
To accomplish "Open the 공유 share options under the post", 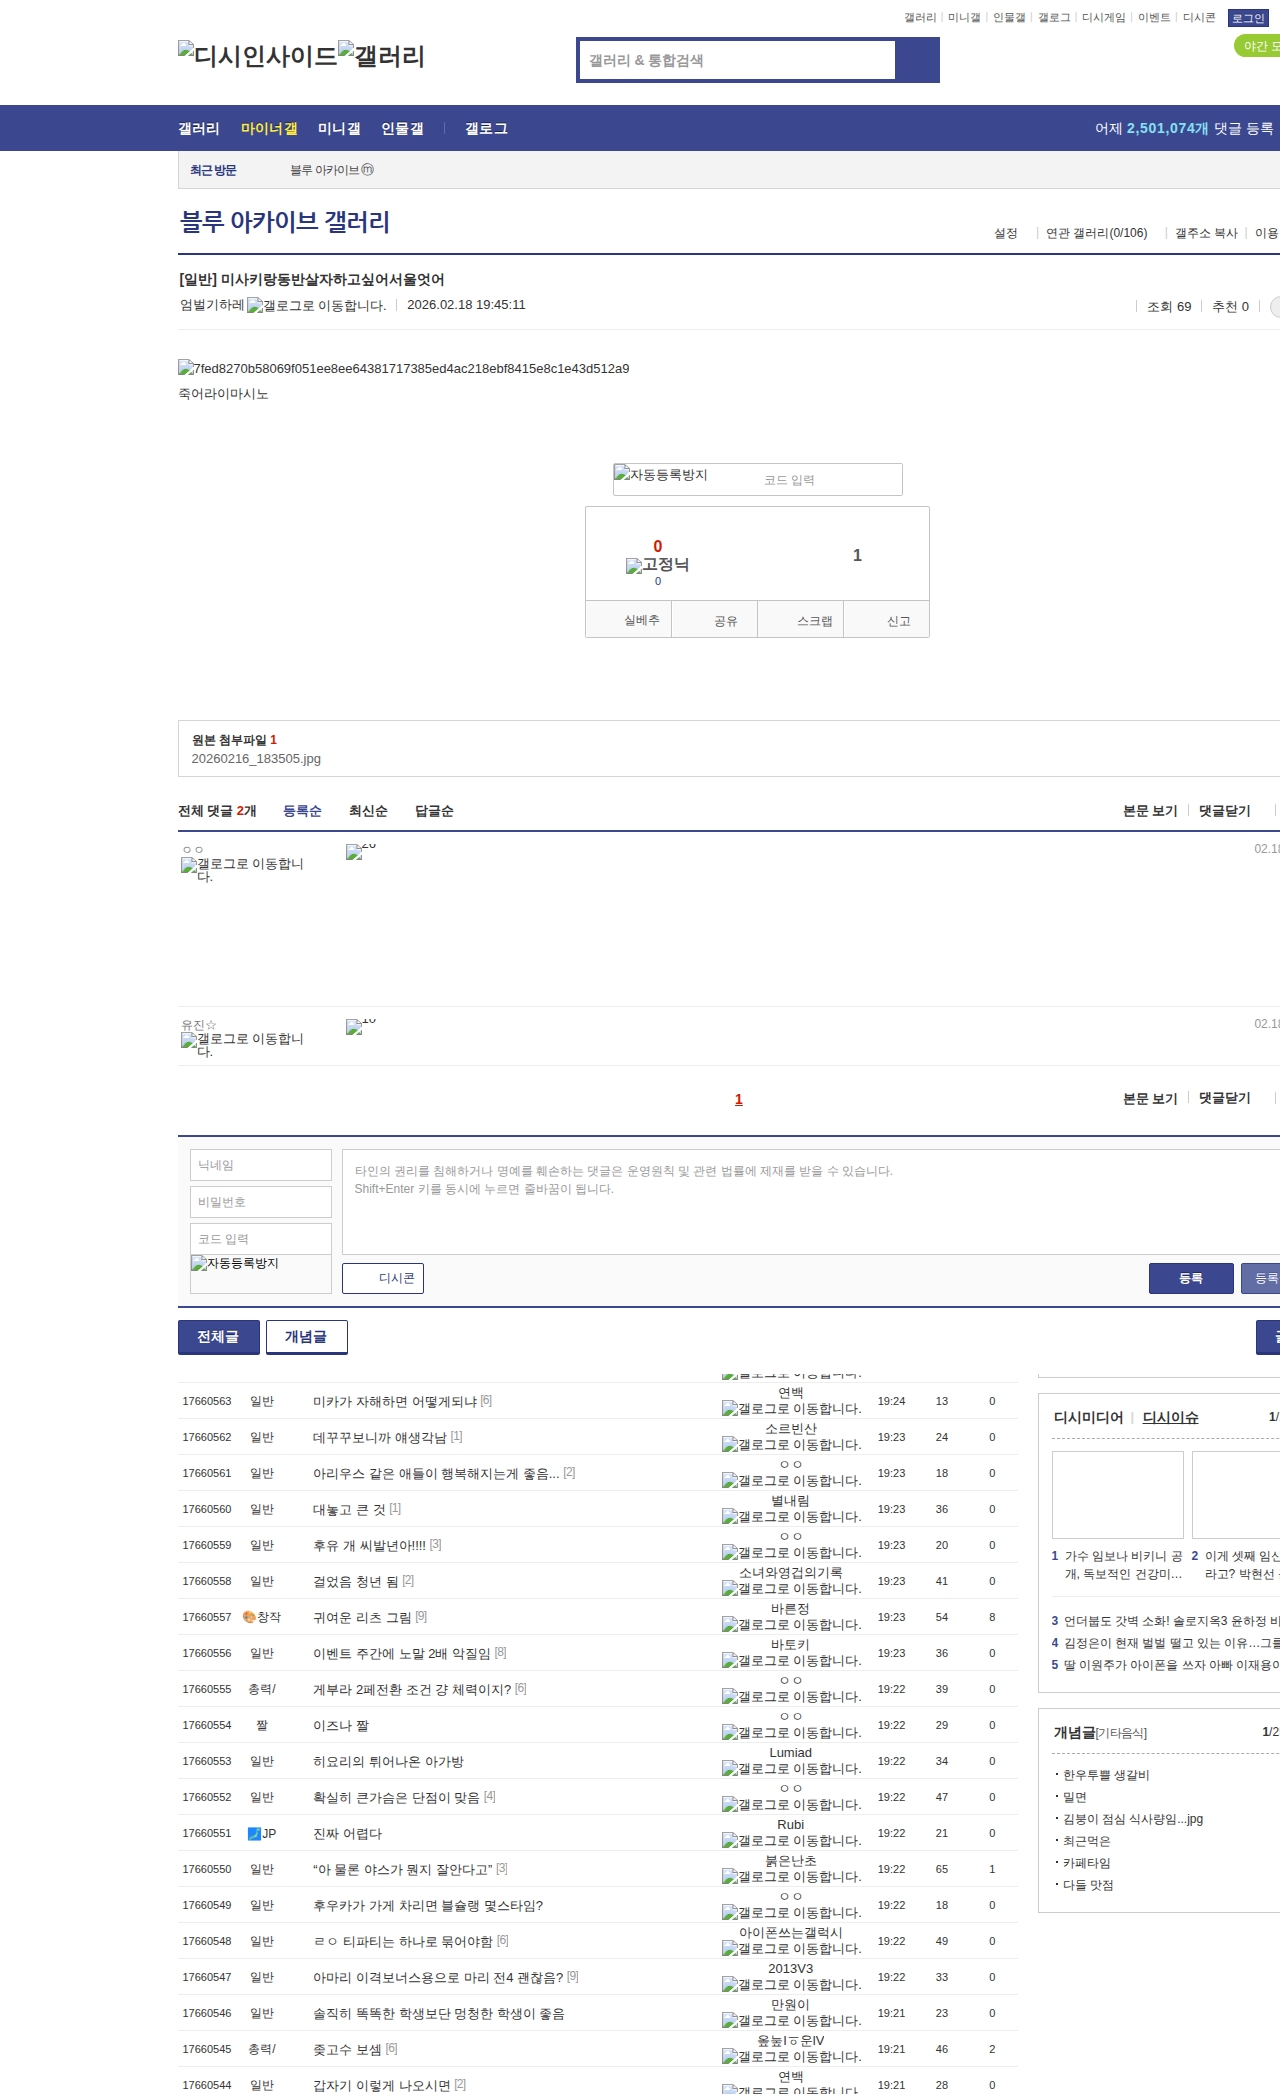I will (725, 621).
